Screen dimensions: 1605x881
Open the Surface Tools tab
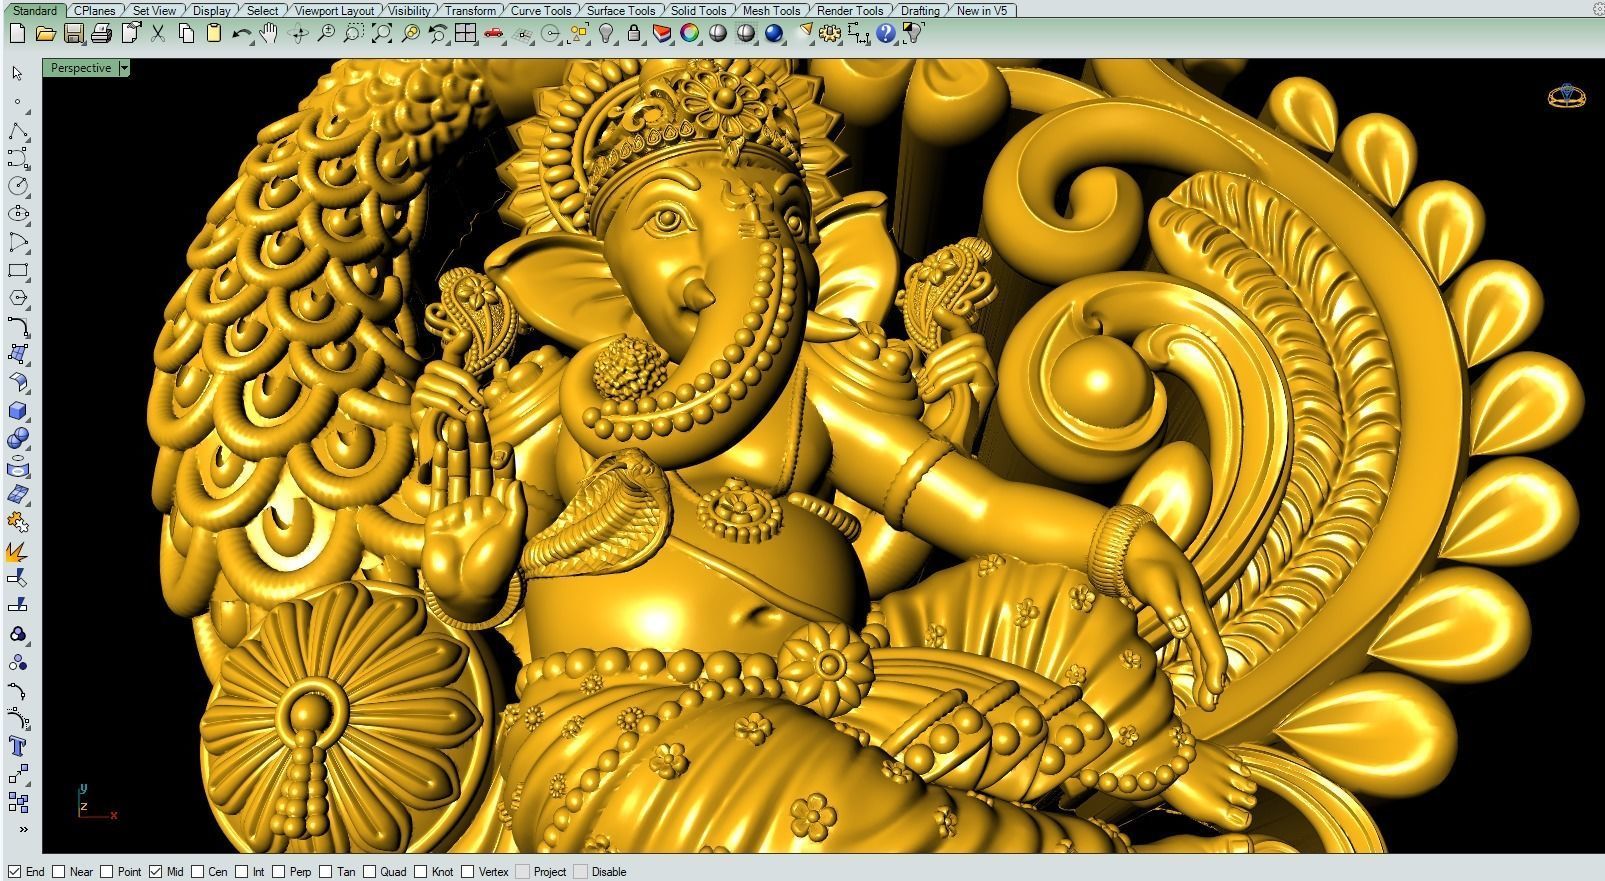621,10
